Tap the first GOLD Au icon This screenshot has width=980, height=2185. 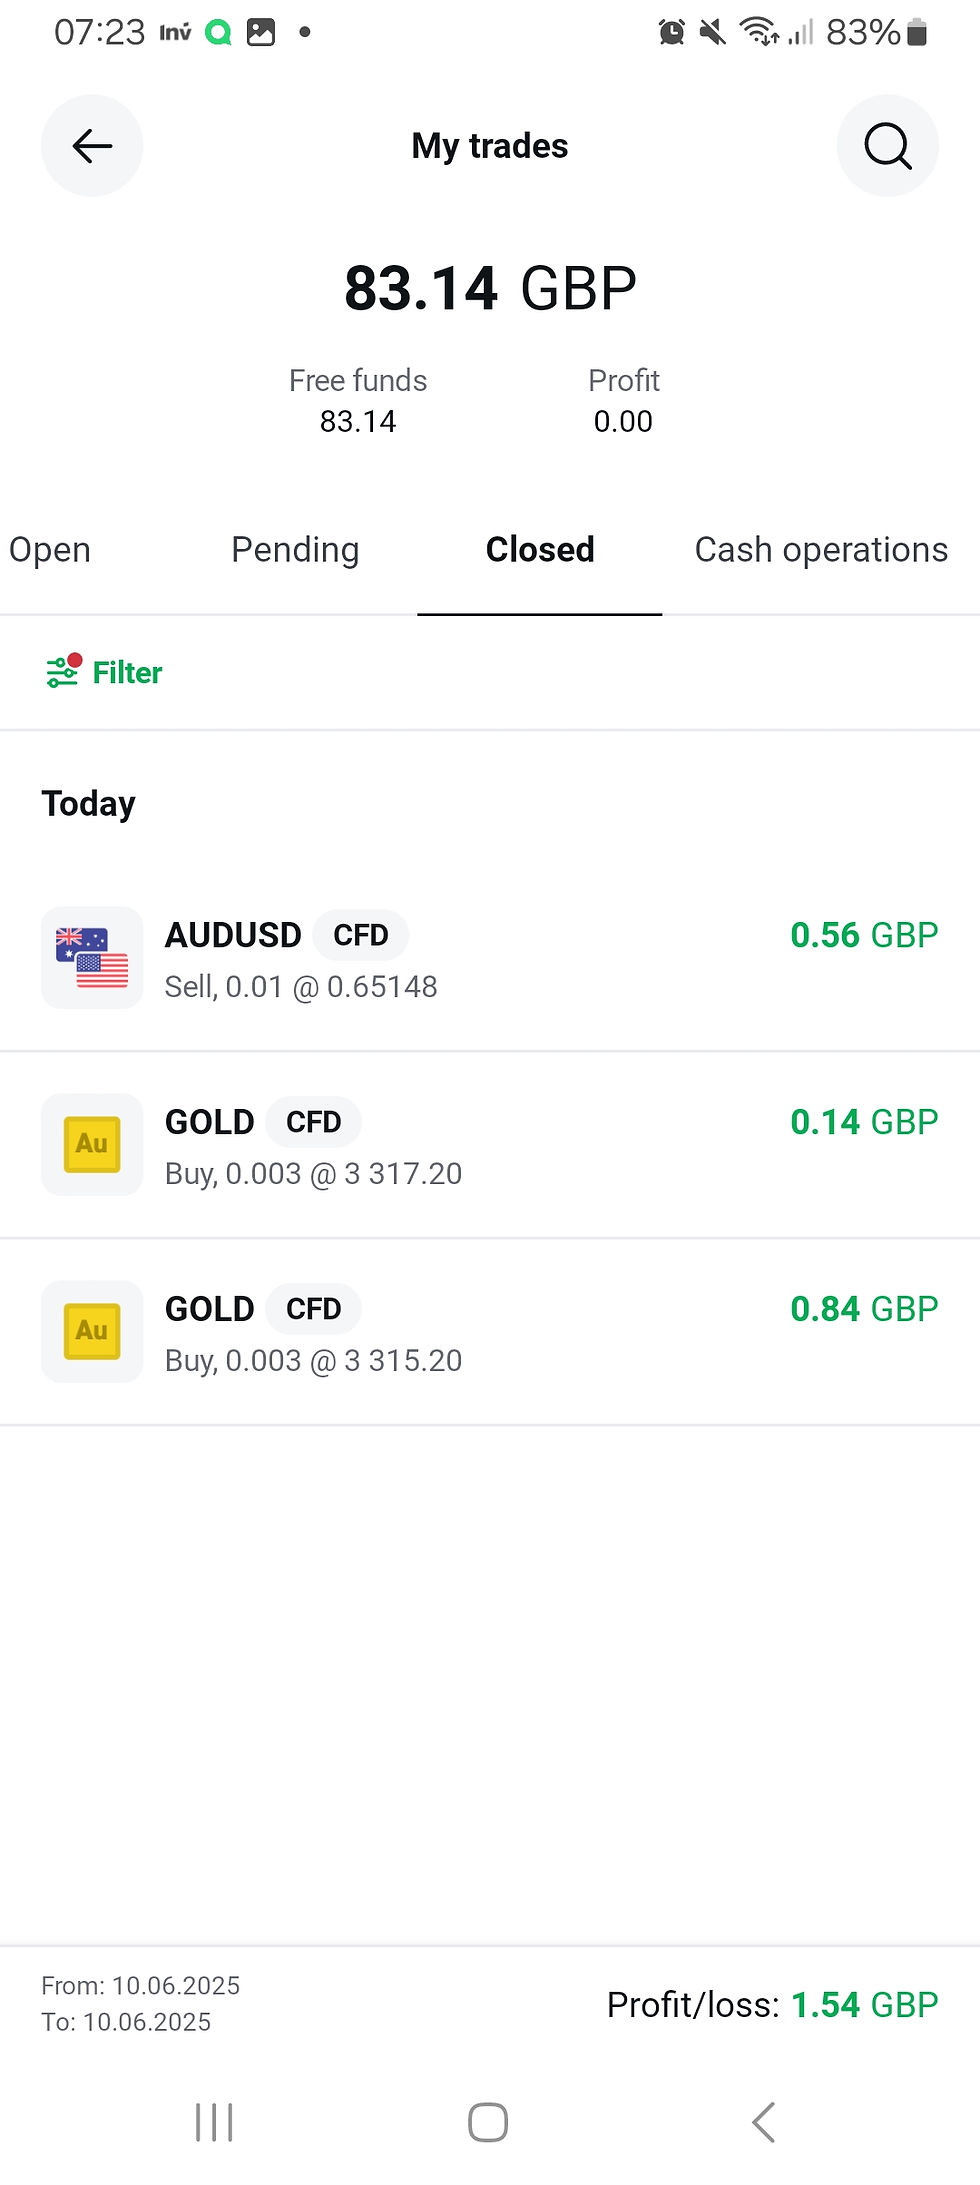coord(92,1145)
